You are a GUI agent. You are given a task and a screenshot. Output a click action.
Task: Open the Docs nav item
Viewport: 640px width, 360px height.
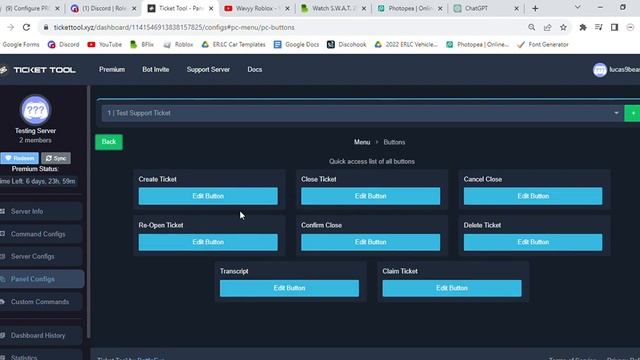(255, 69)
